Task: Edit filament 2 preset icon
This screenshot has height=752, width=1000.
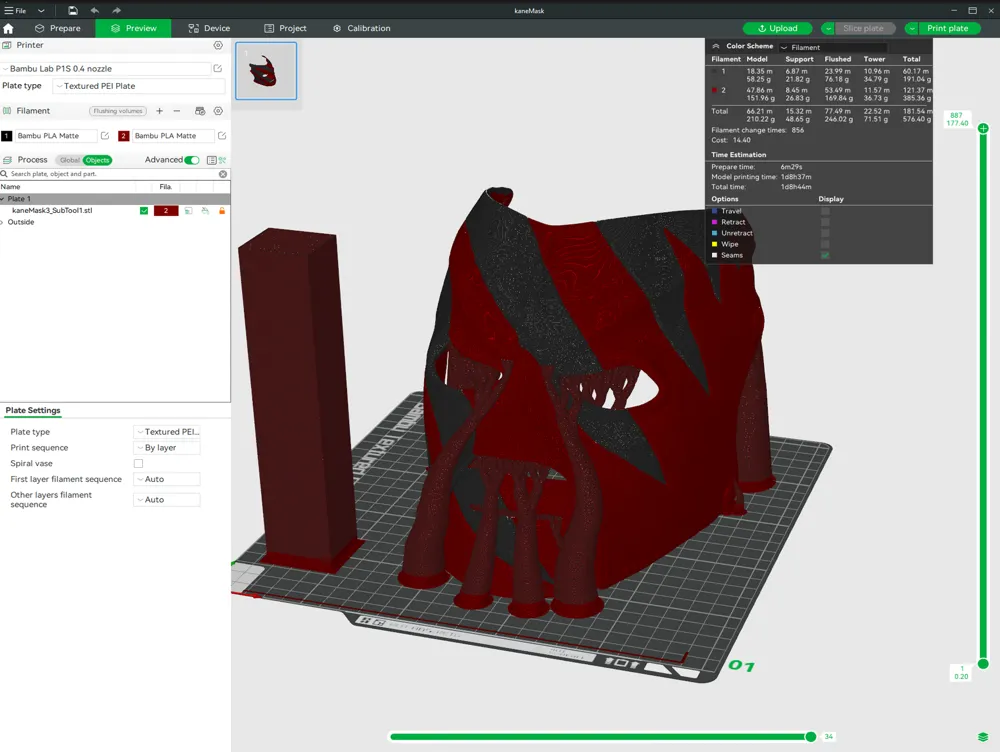Action: click(x=222, y=136)
